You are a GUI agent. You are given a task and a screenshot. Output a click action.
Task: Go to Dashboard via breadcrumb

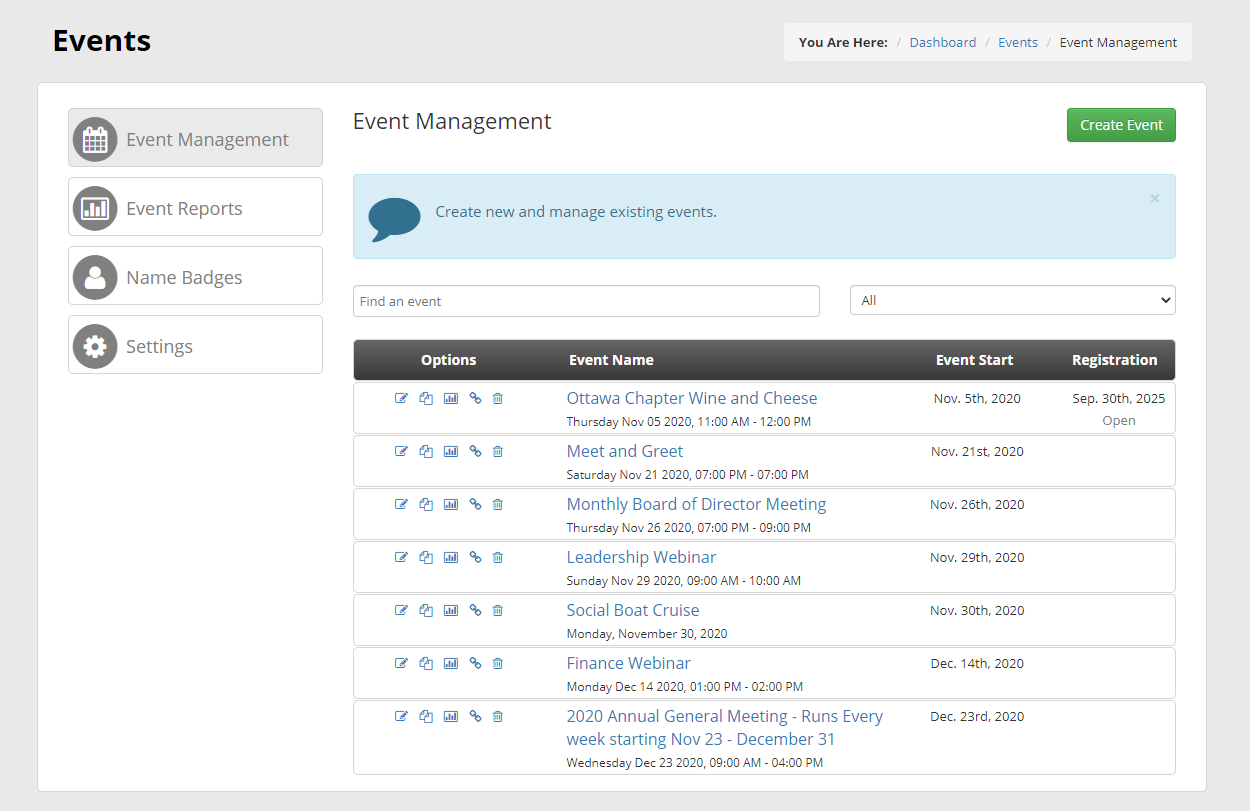[943, 42]
